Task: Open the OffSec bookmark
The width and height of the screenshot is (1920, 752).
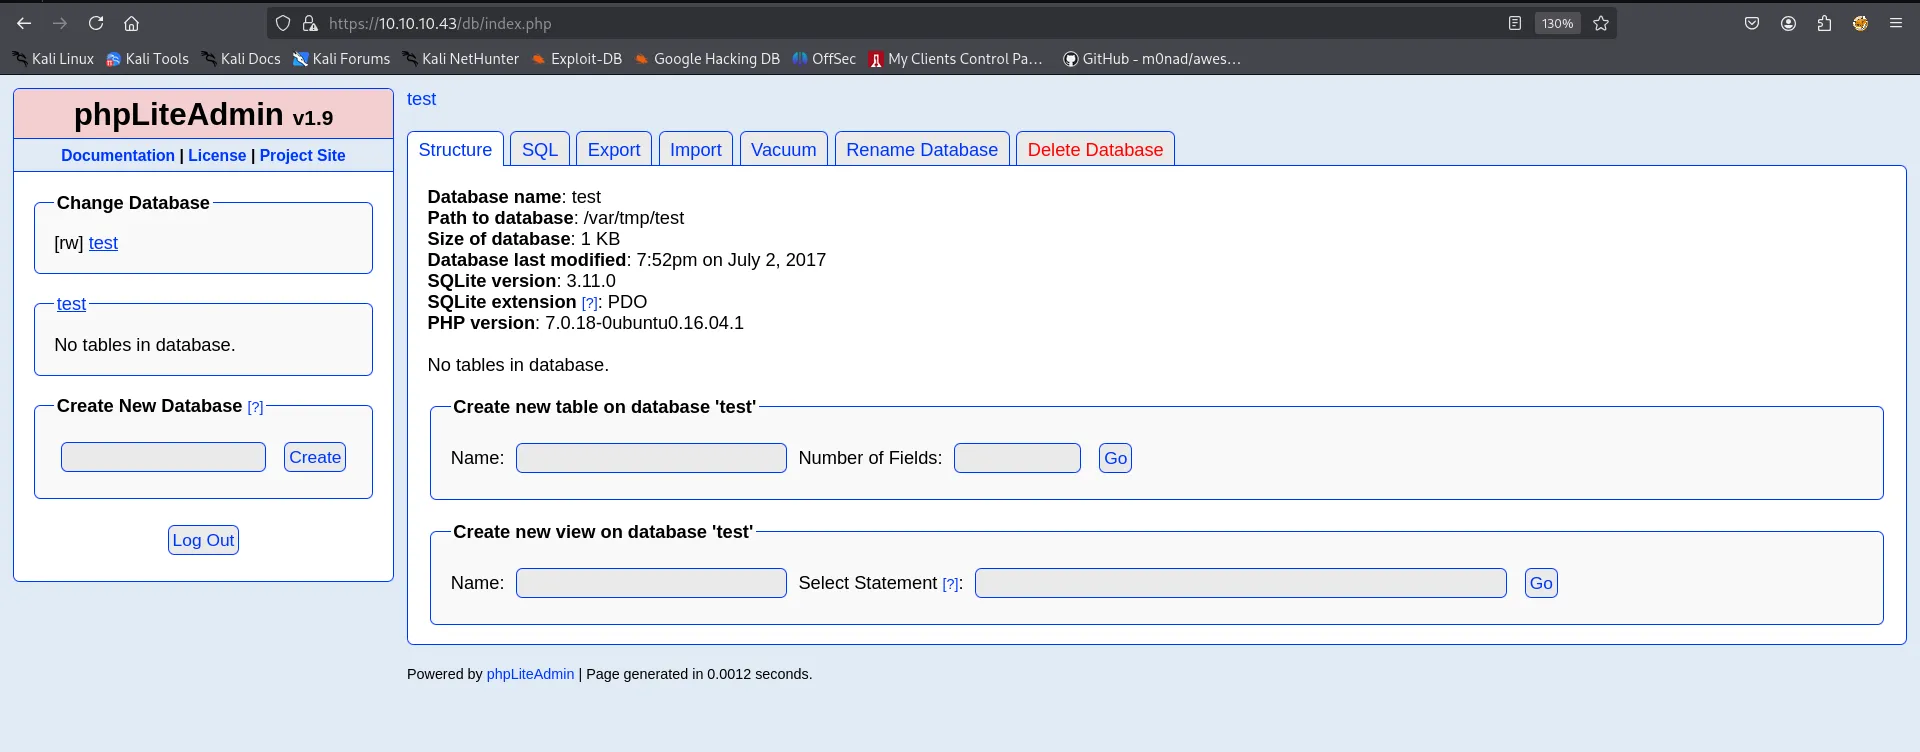Action: point(824,59)
